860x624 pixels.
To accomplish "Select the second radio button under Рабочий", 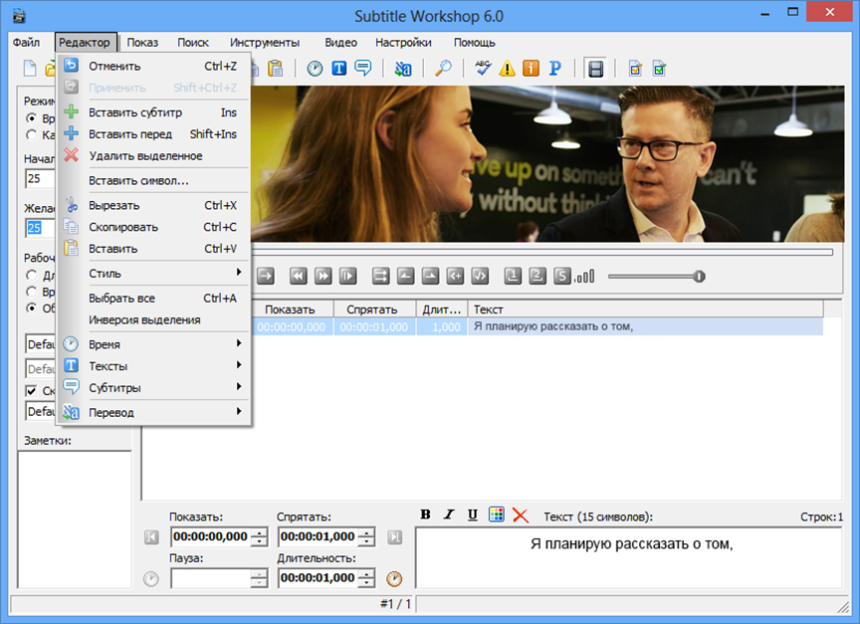I will coord(32,292).
